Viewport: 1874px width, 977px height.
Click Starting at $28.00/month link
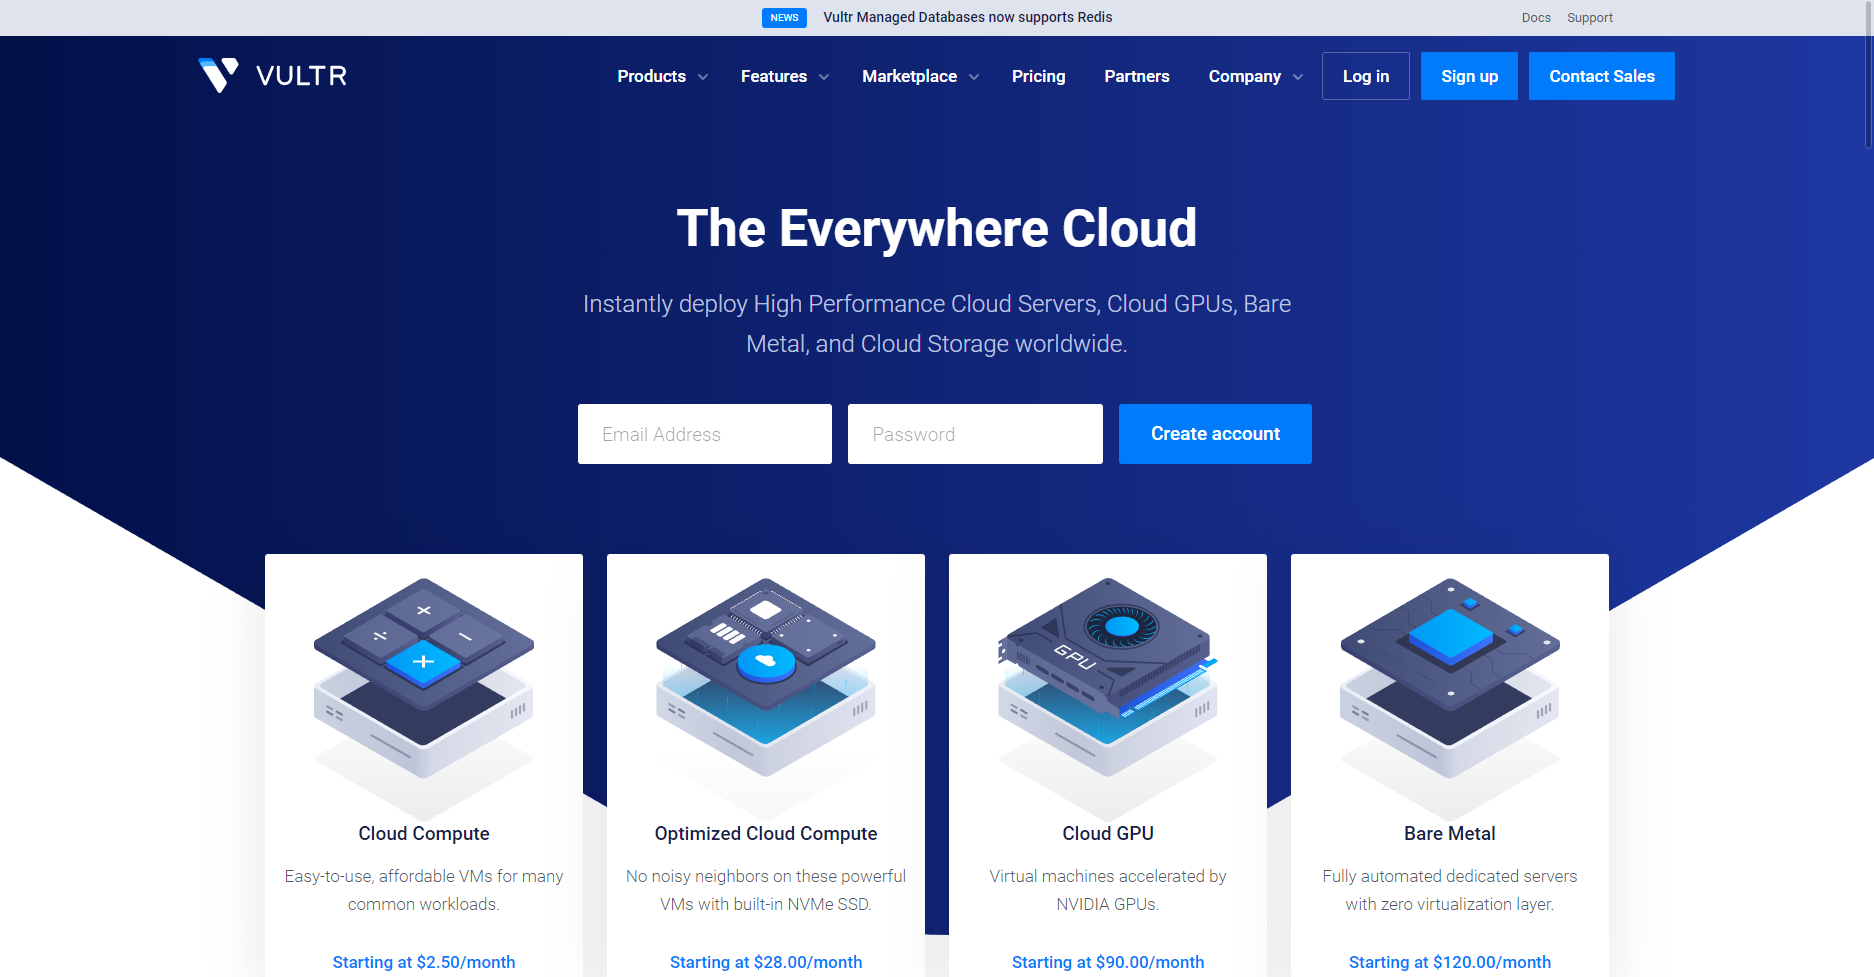[x=766, y=962]
